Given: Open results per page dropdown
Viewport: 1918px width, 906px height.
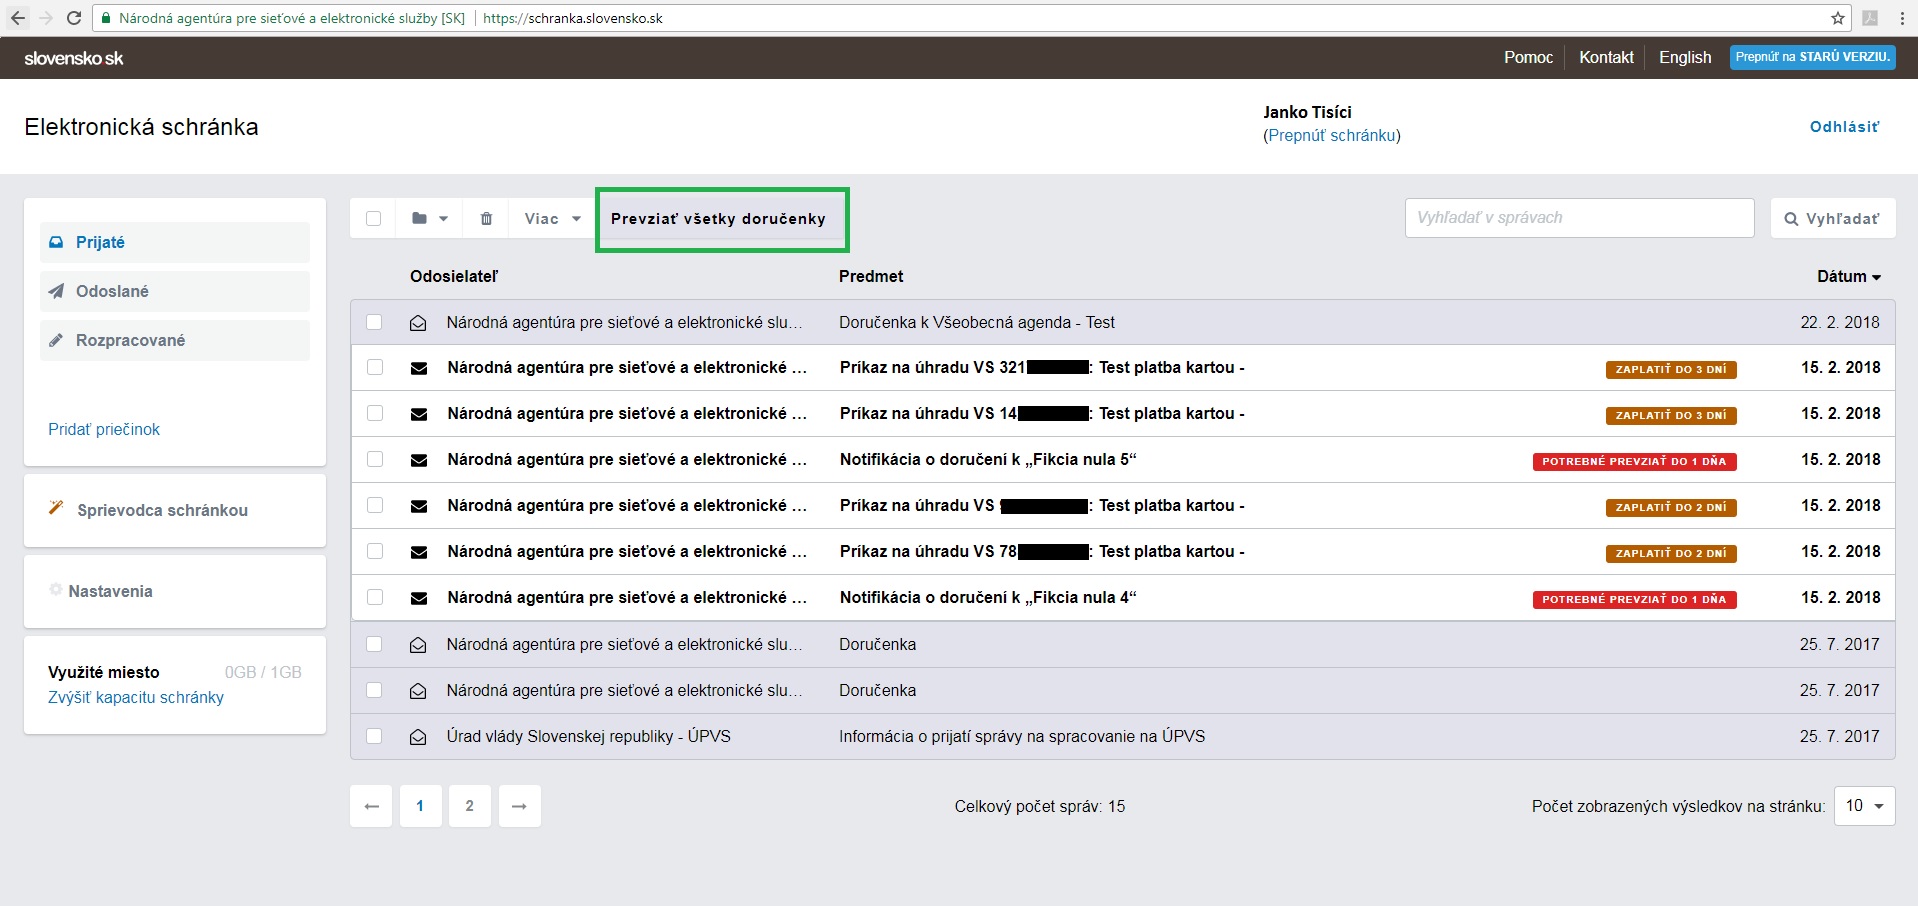Looking at the screenshot, I should pos(1864,806).
